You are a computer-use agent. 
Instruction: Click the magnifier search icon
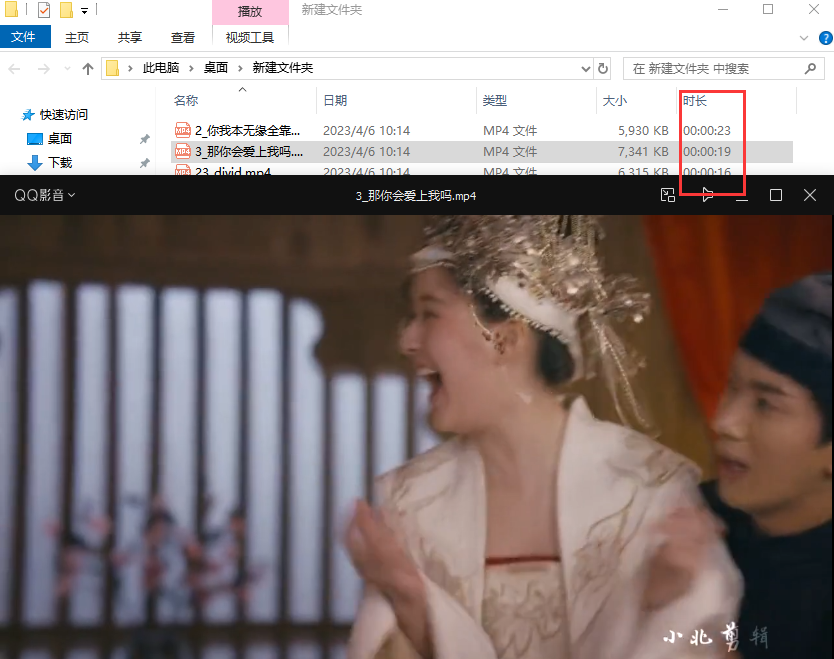coord(810,69)
